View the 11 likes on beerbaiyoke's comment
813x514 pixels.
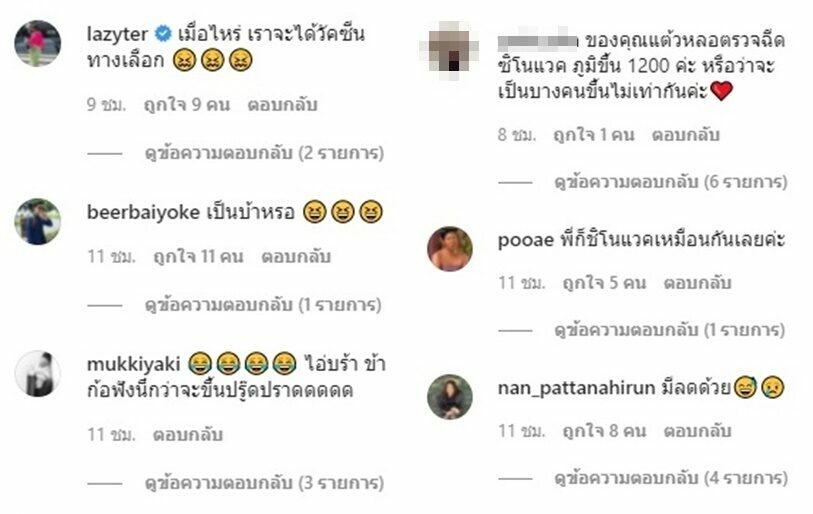tap(198, 257)
